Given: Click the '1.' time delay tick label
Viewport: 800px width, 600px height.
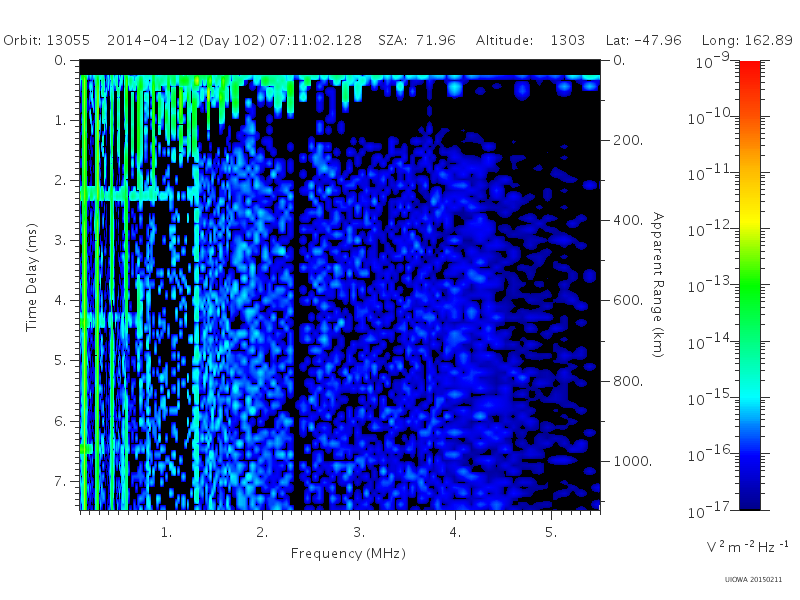Looking at the screenshot, I should (x=60, y=121).
